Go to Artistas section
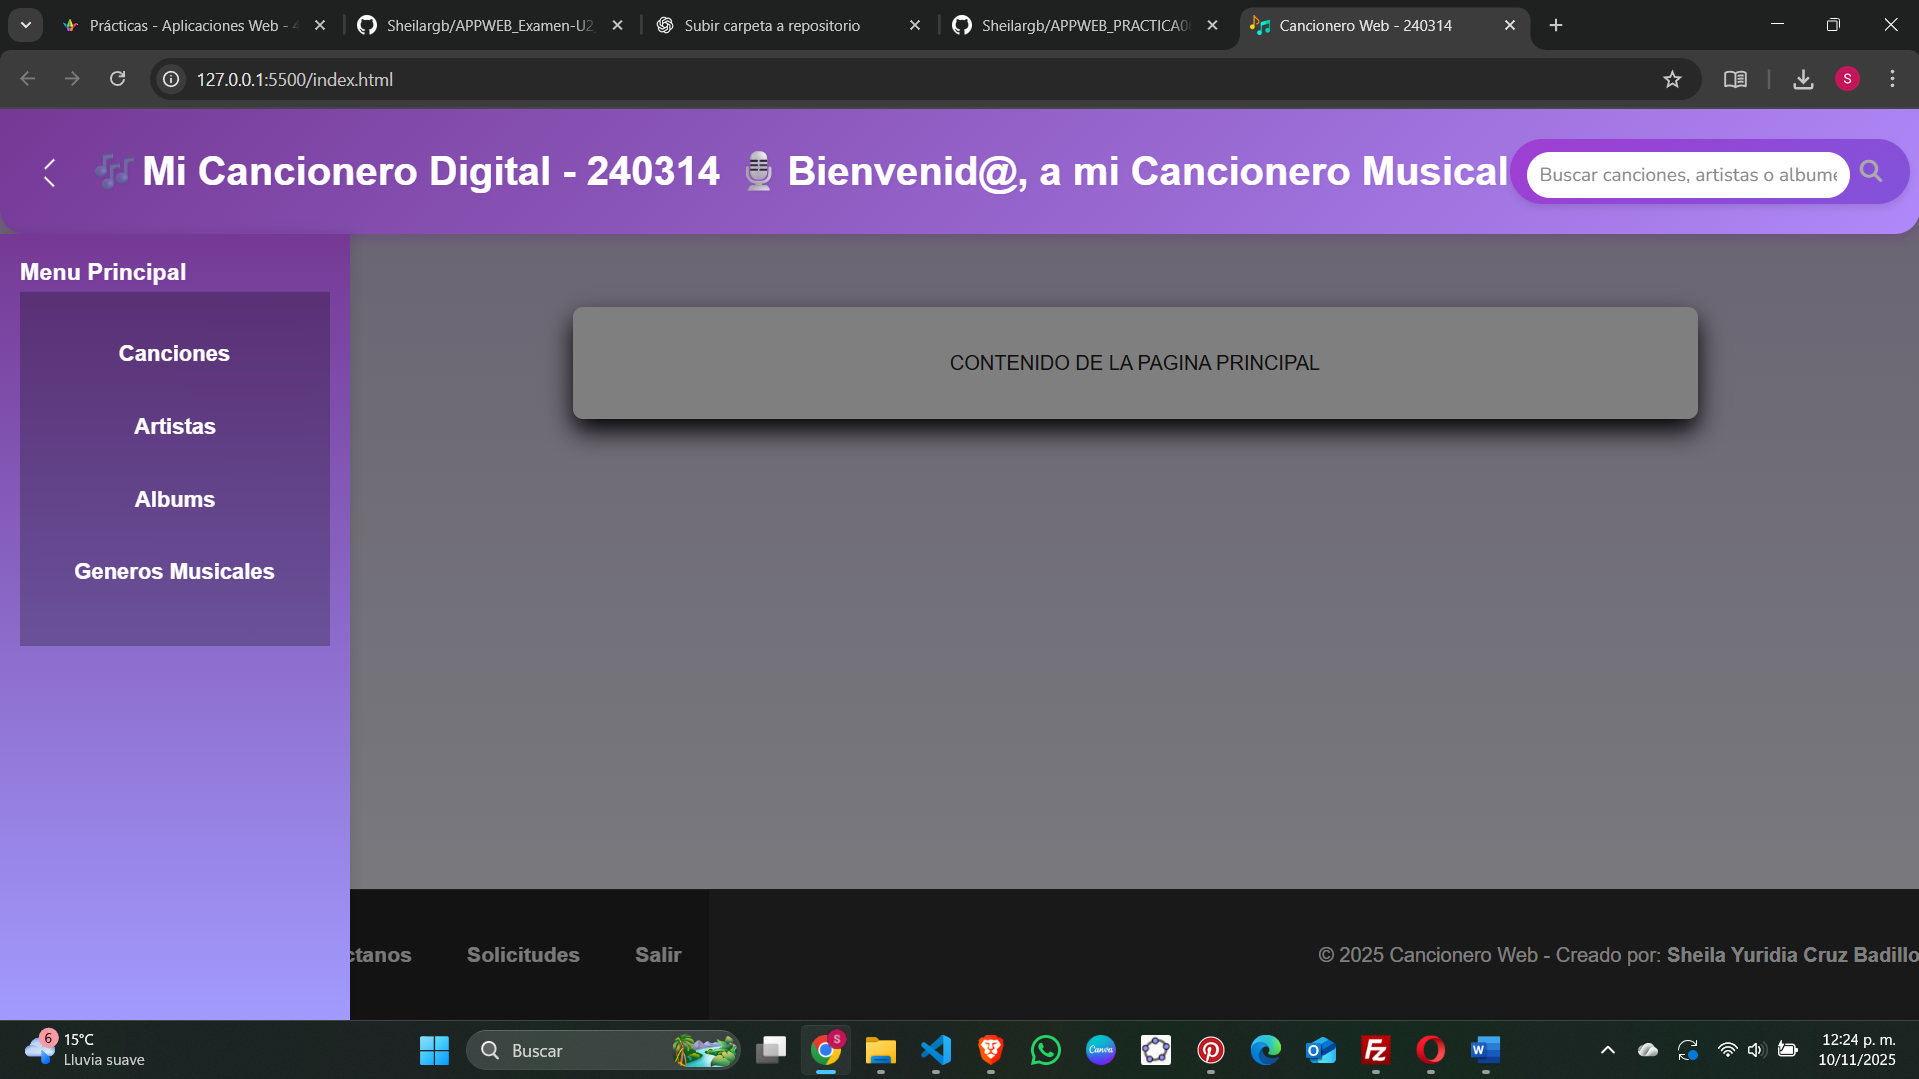1919x1079 pixels. pyautogui.click(x=174, y=426)
